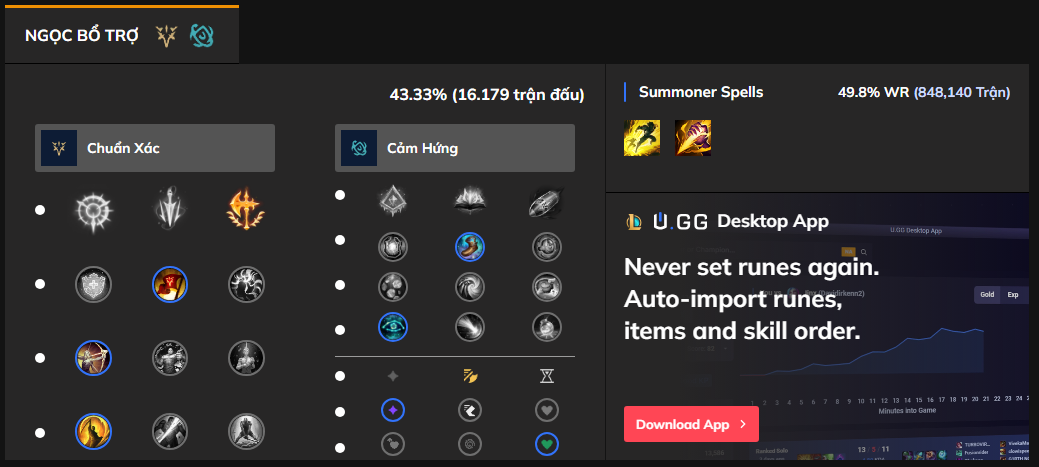Click the Unsealed Spellbook keystone icon
1039x467 pixels.
click(x=470, y=202)
